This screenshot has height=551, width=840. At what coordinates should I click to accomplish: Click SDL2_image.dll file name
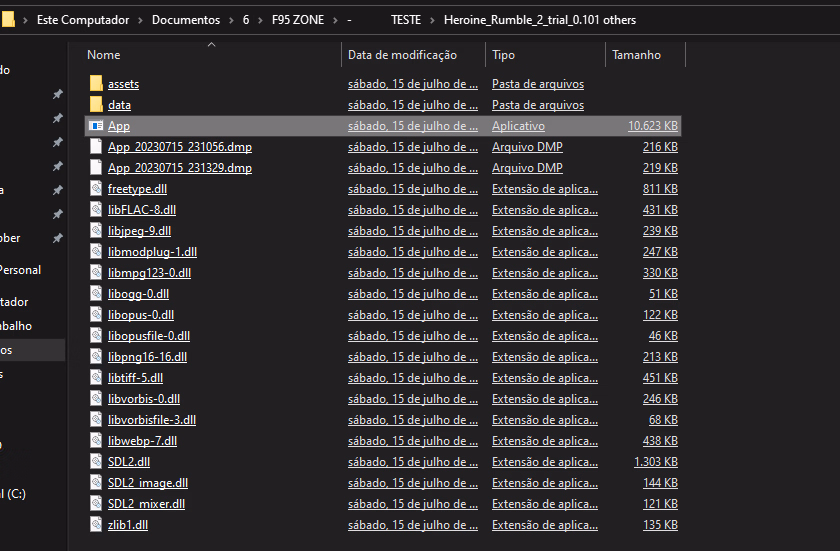coord(148,482)
